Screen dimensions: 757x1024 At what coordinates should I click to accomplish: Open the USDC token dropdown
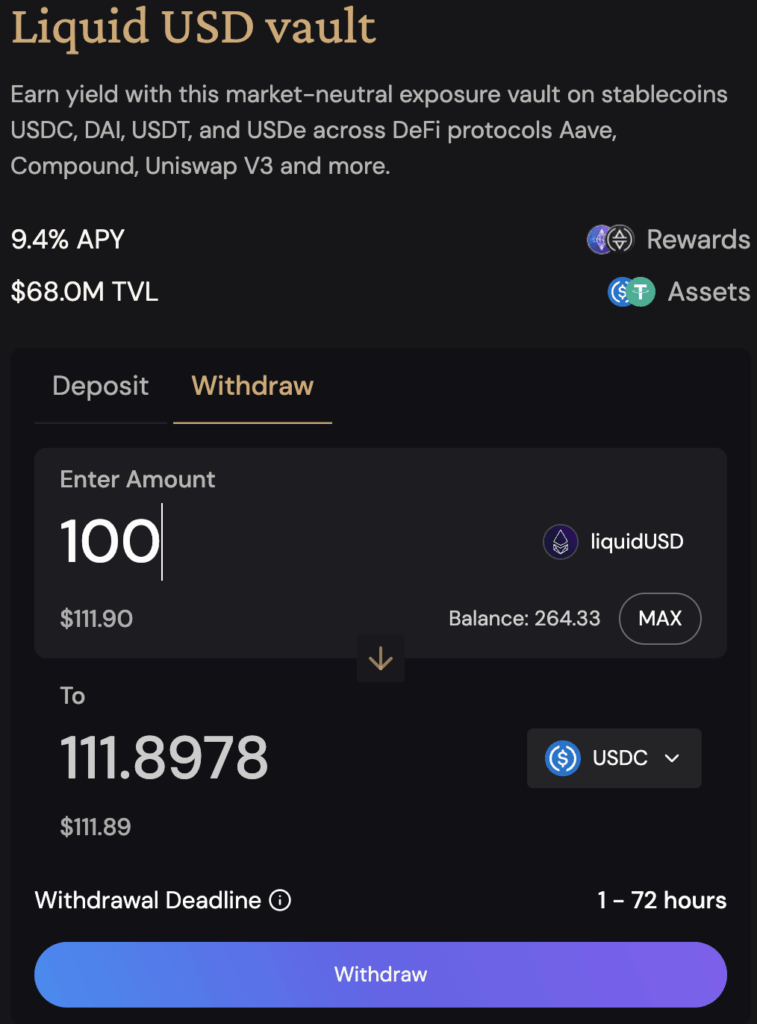(614, 758)
